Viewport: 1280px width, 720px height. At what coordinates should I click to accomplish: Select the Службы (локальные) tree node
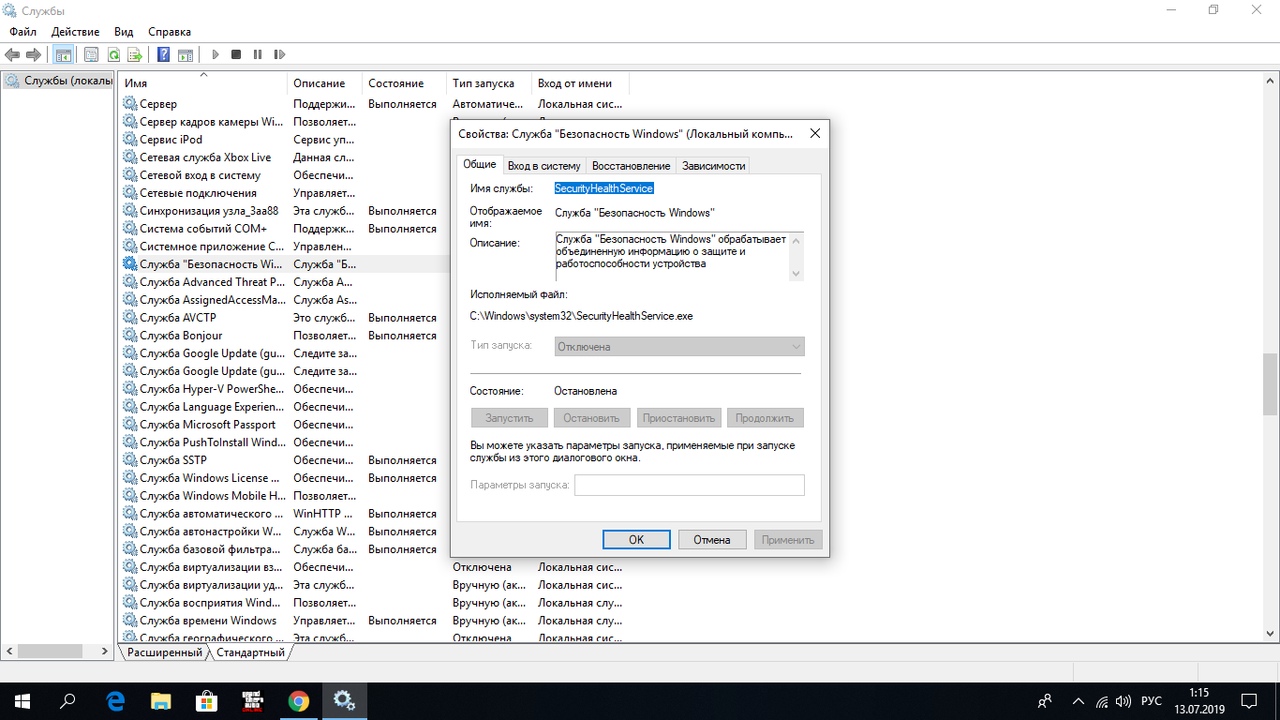click(58, 80)
